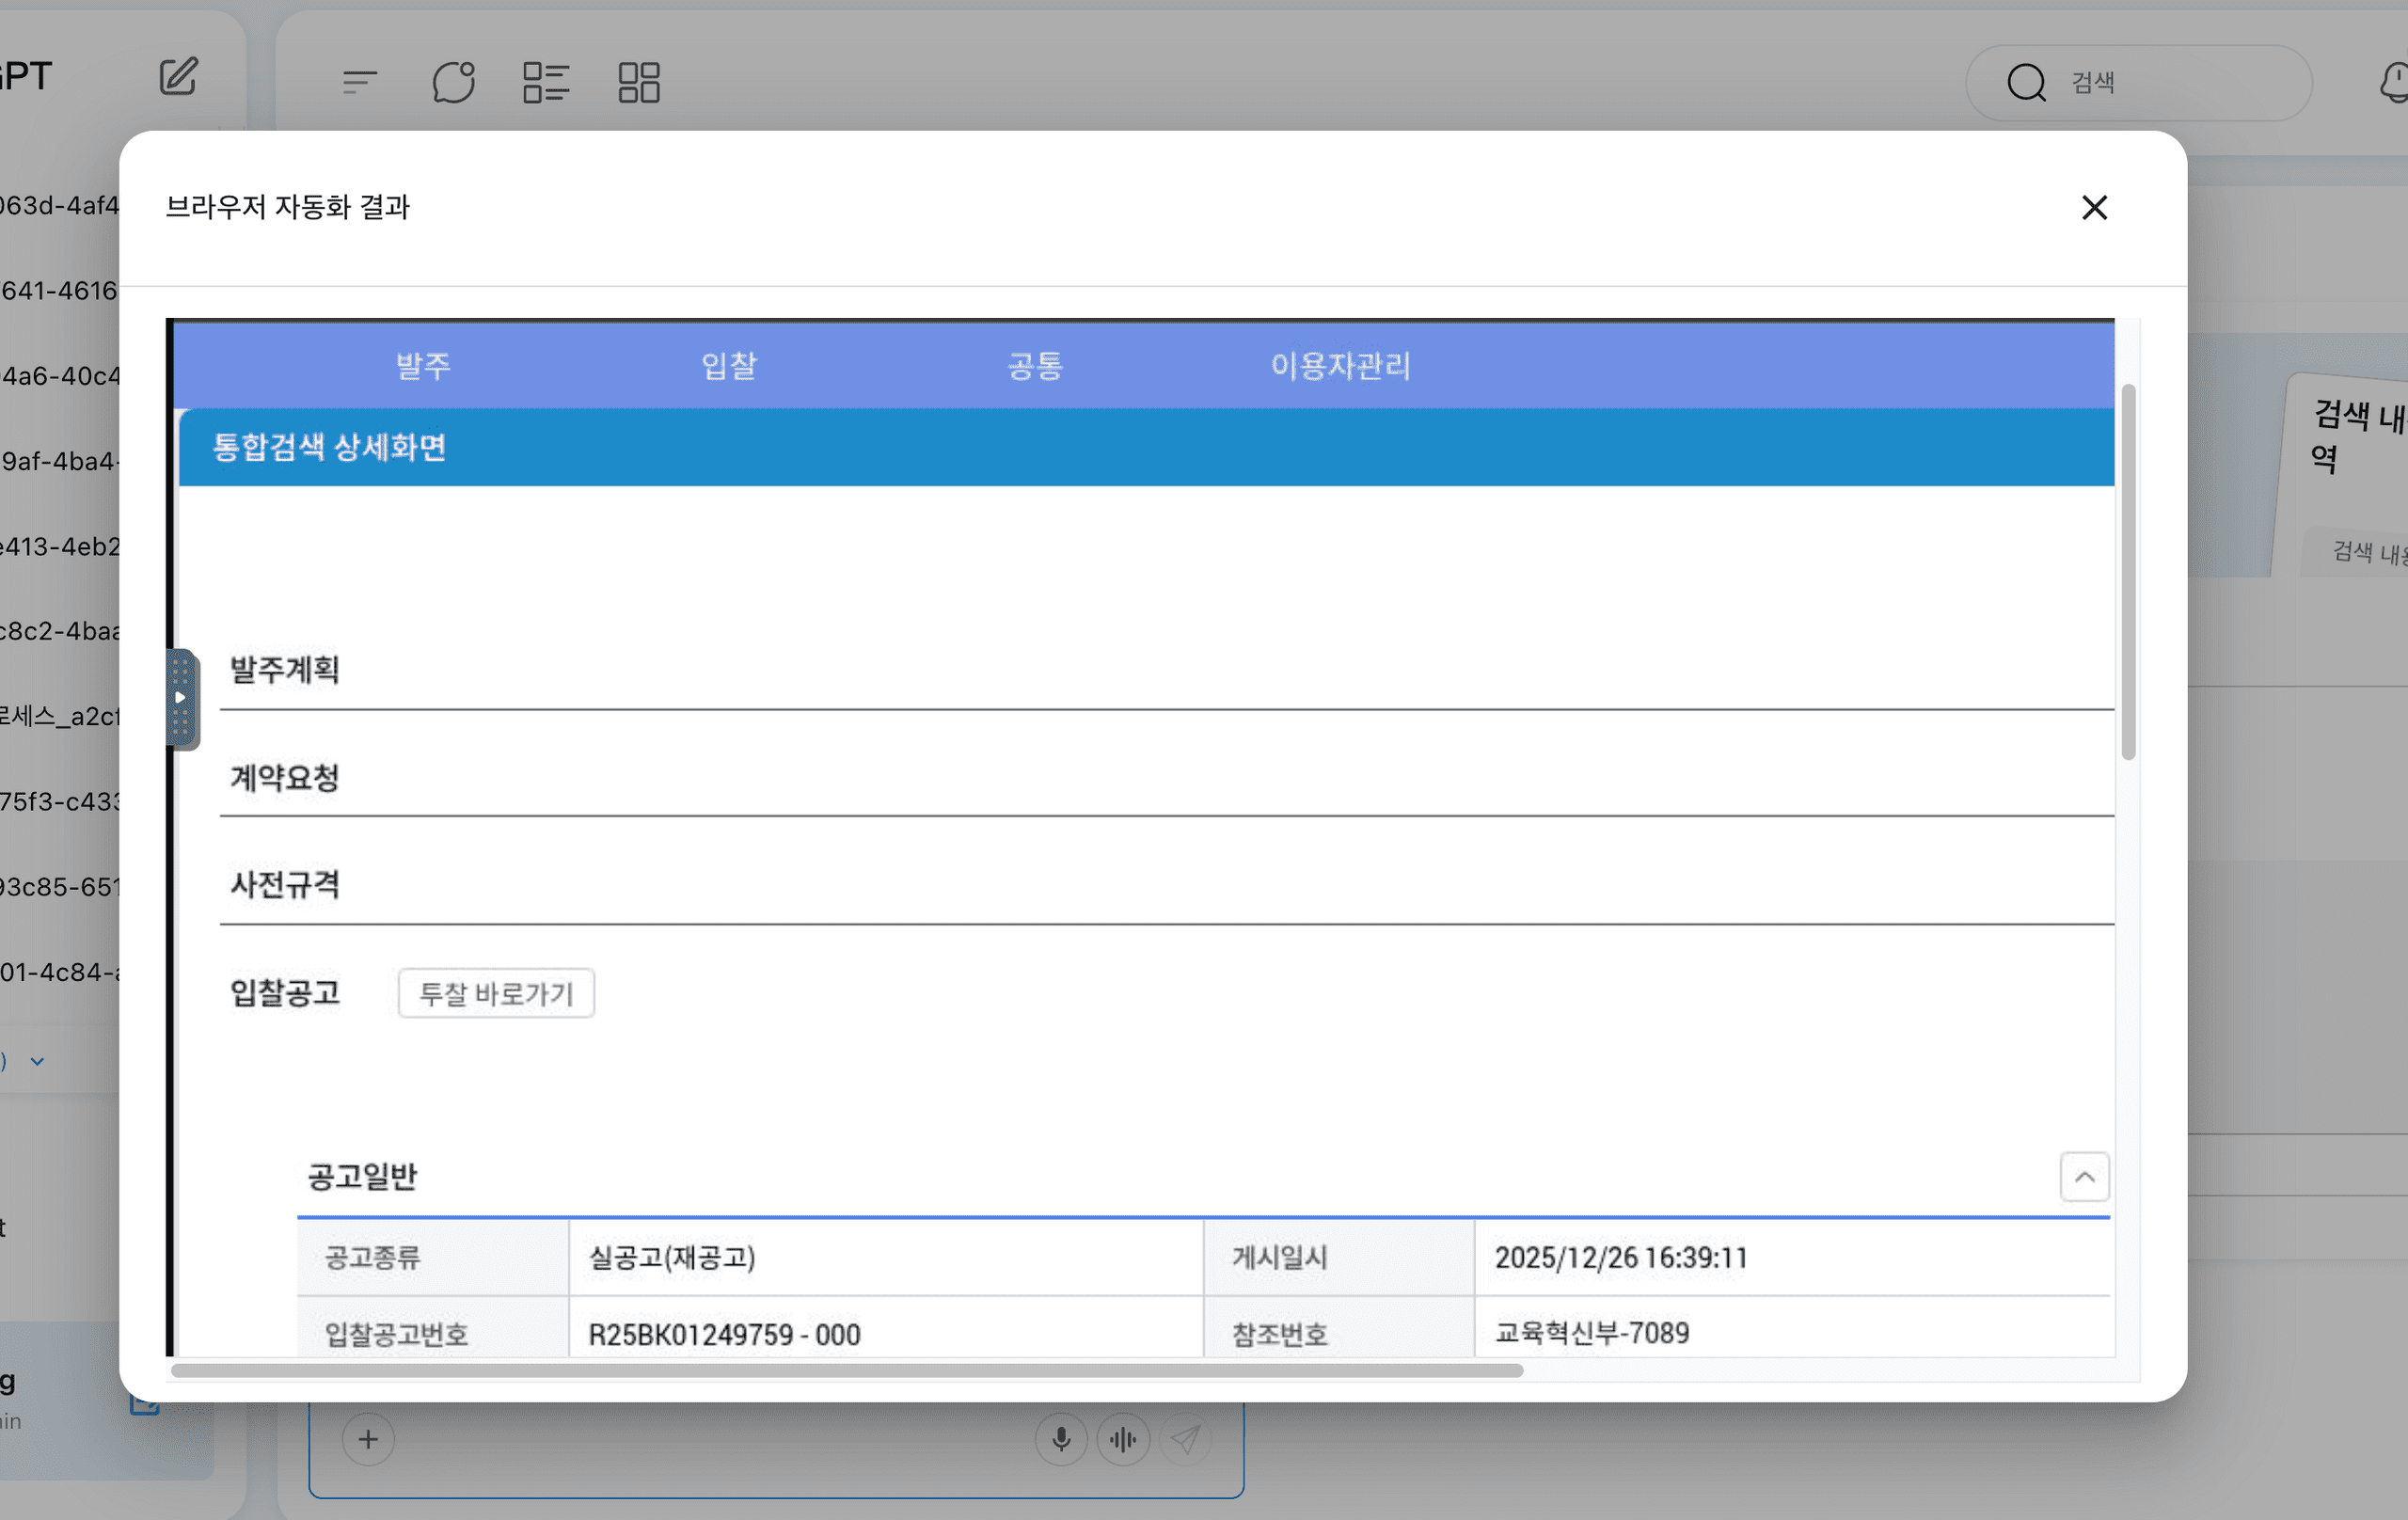Image resolution: width=2408 pixels, height=1520 pixels.
Task: Switch to grid view icon
Action: pos(638,82)
